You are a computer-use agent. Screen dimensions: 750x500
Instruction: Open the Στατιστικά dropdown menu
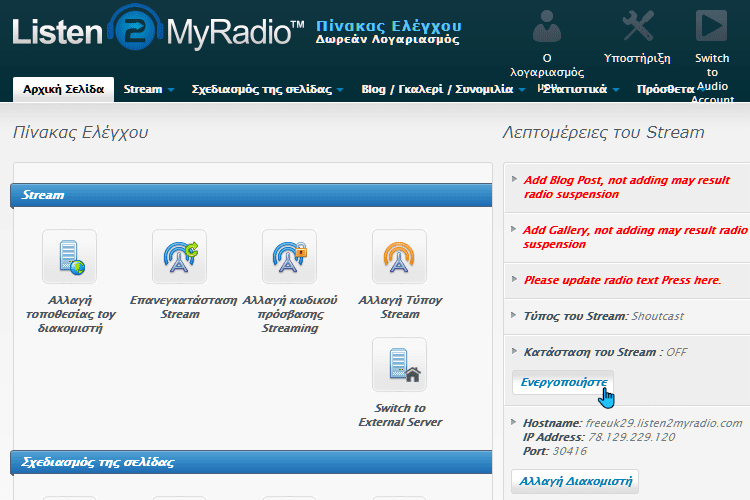click(581, 89)
